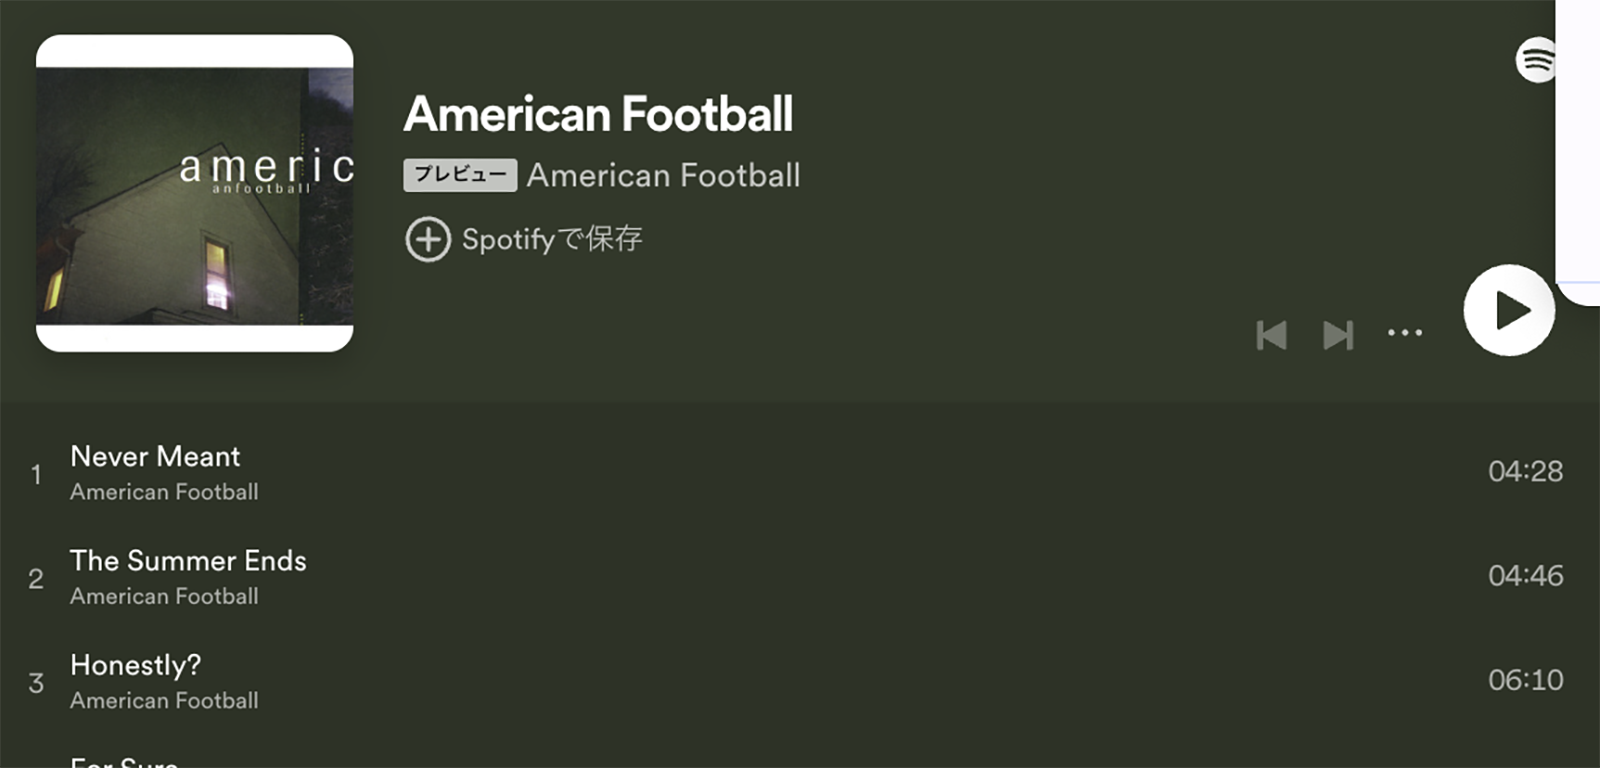Click the Spotify logo icon
This screenshot has height=768, width=1600.
coord(1536,60)
